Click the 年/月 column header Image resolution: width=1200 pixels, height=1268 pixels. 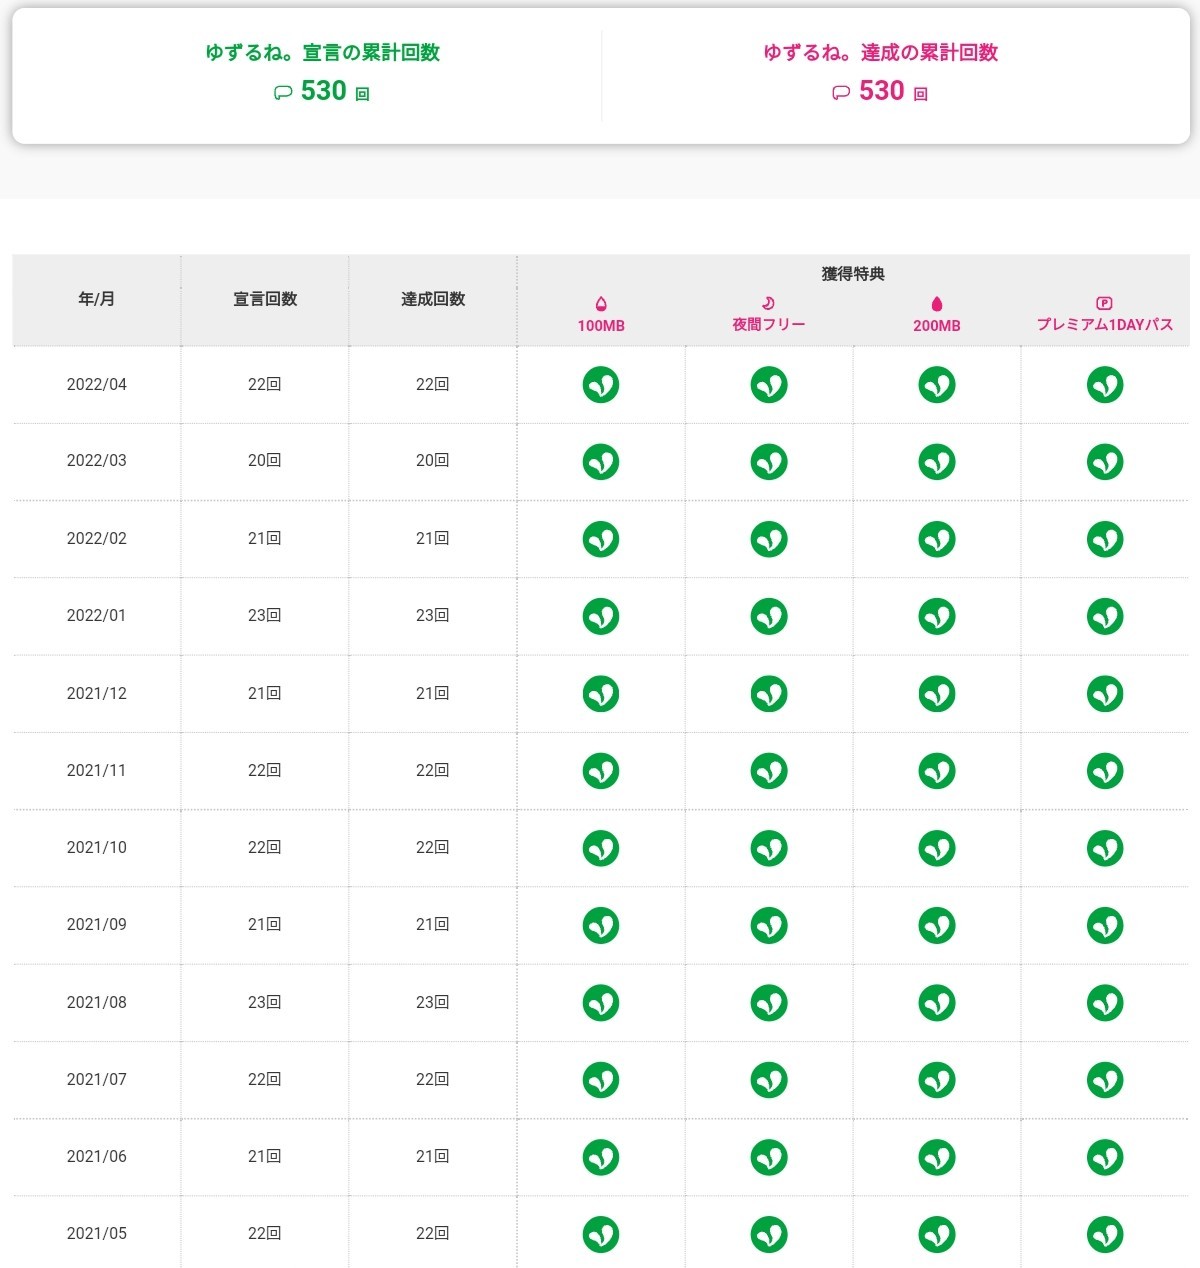97,299
